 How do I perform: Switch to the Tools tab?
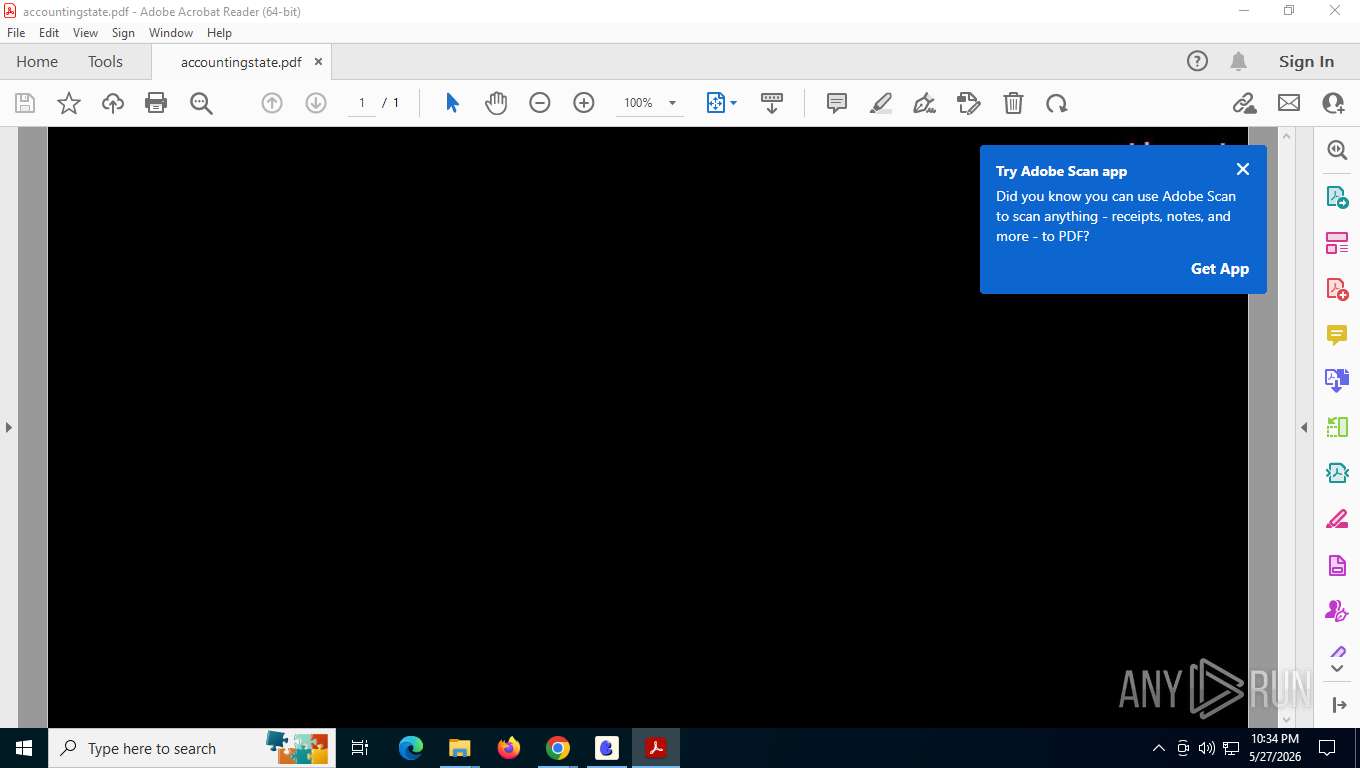coord(105,61)
